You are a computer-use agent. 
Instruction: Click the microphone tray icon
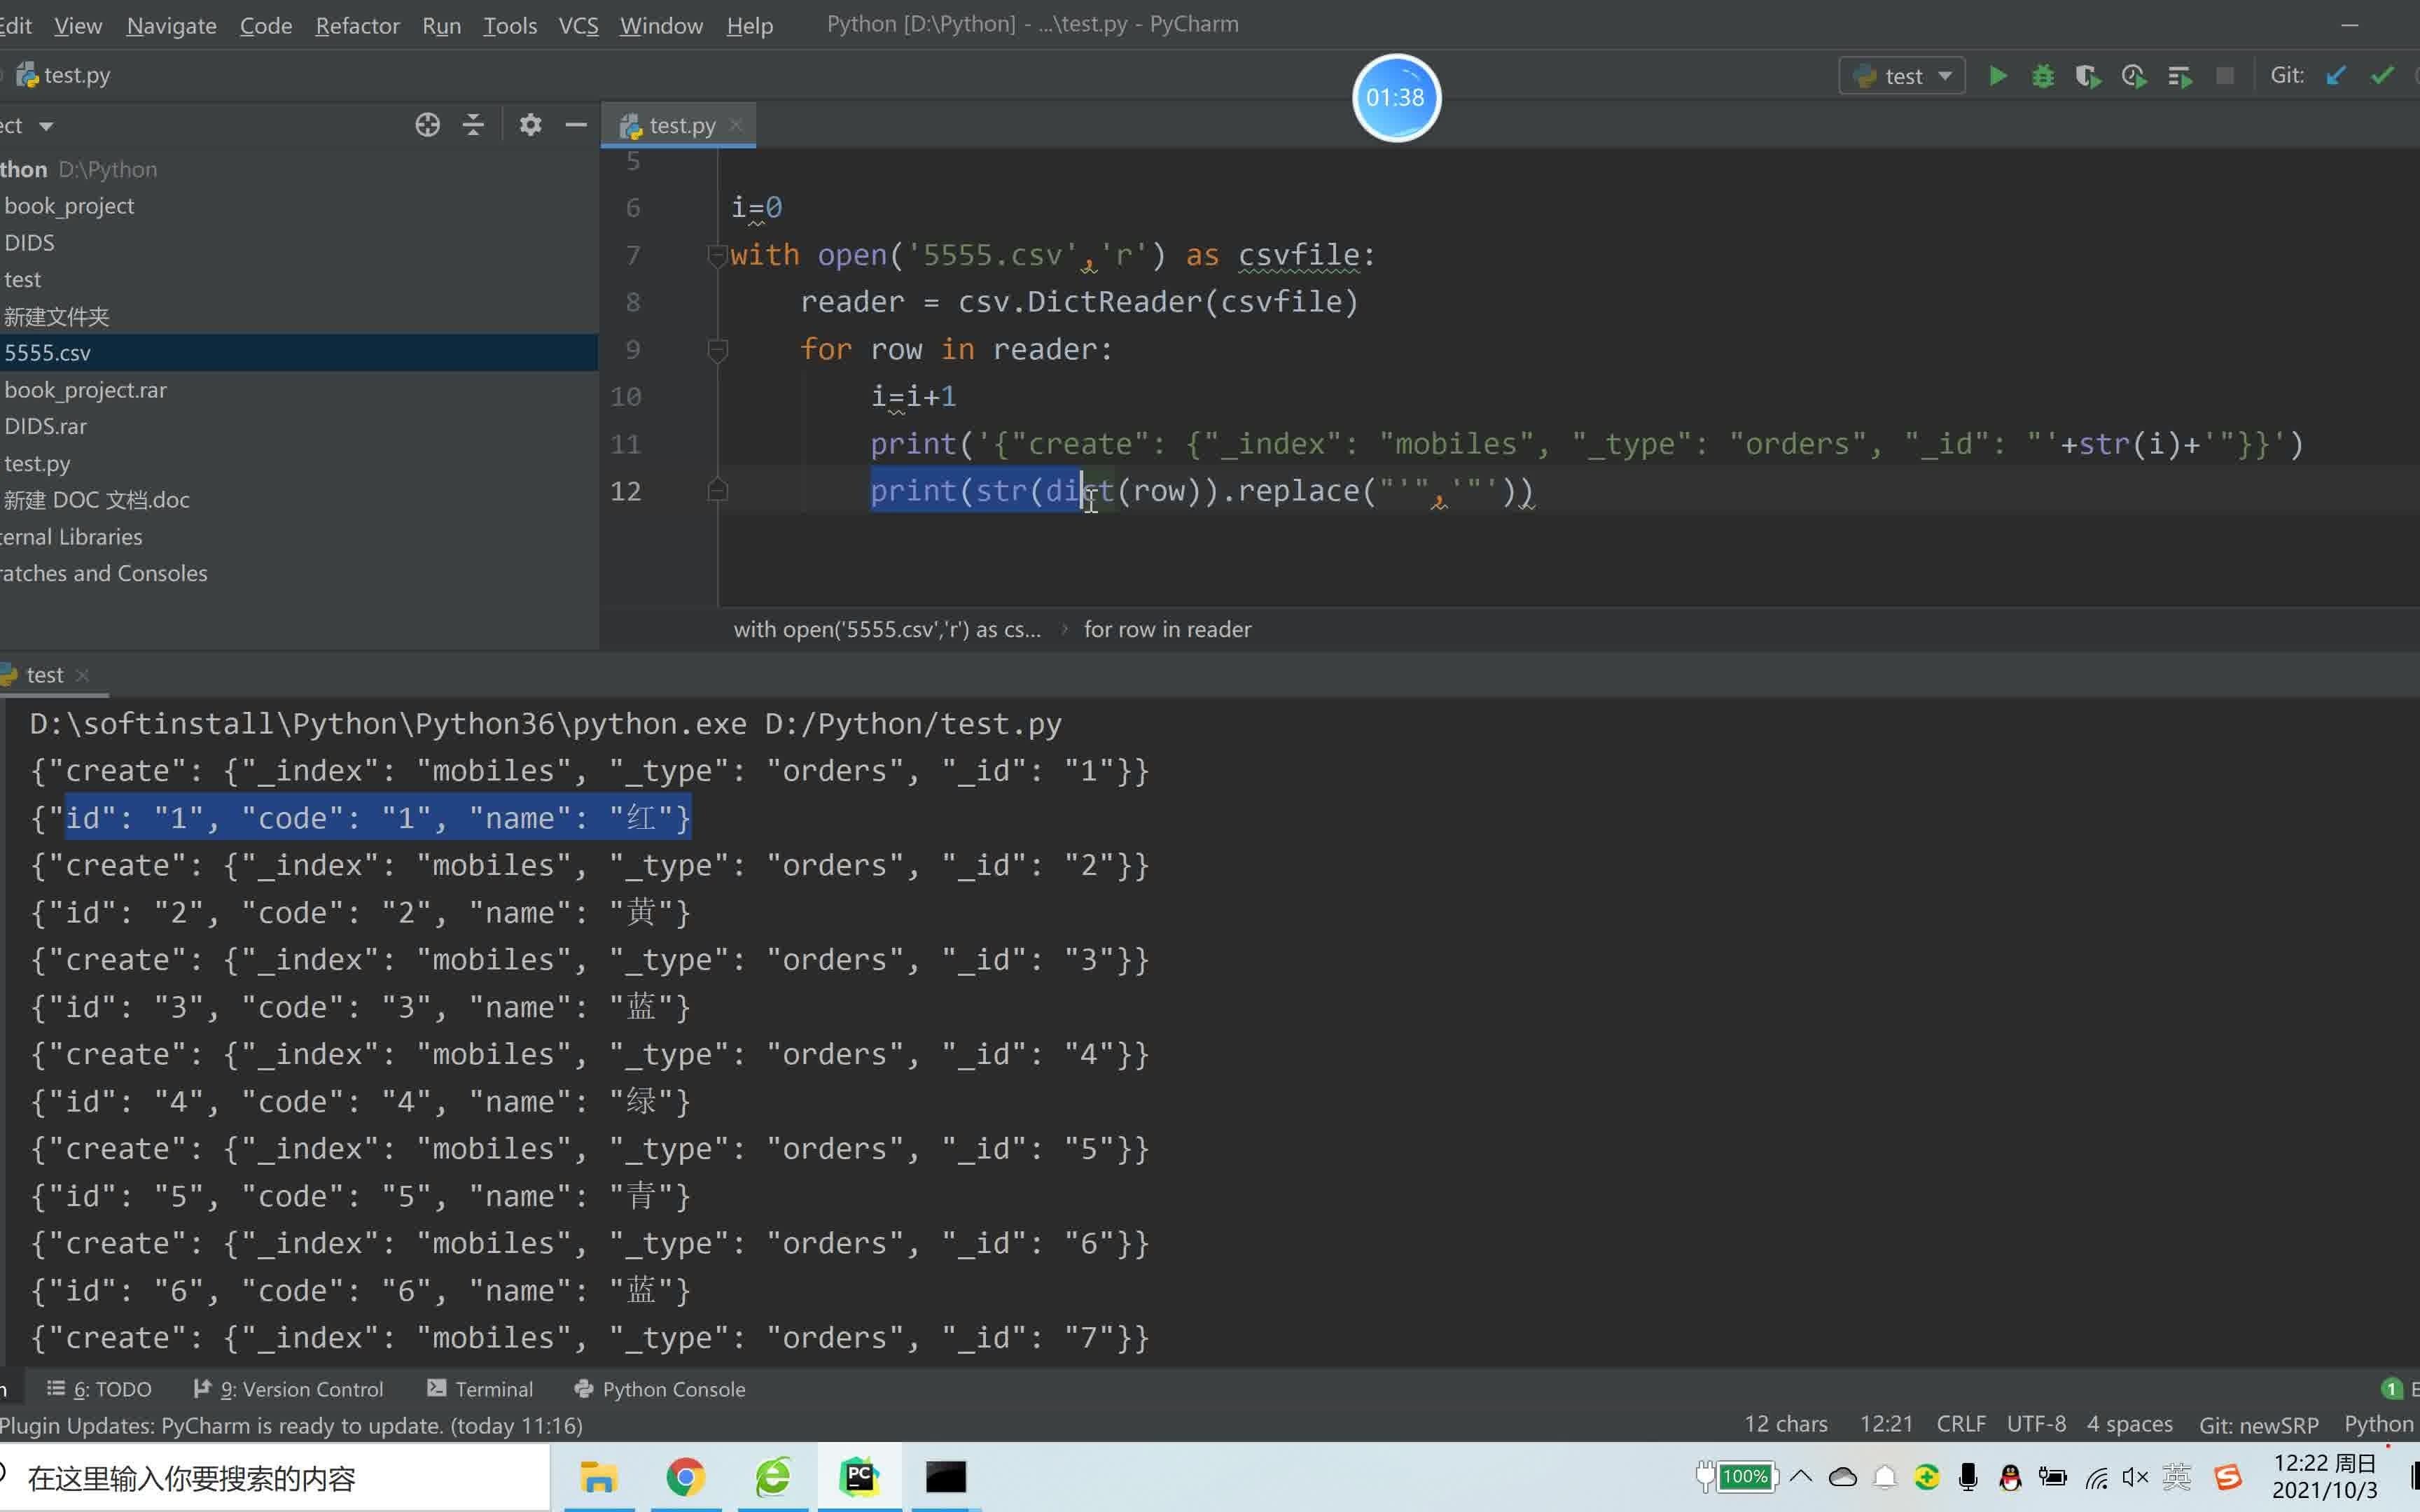click(1968, 1477)
